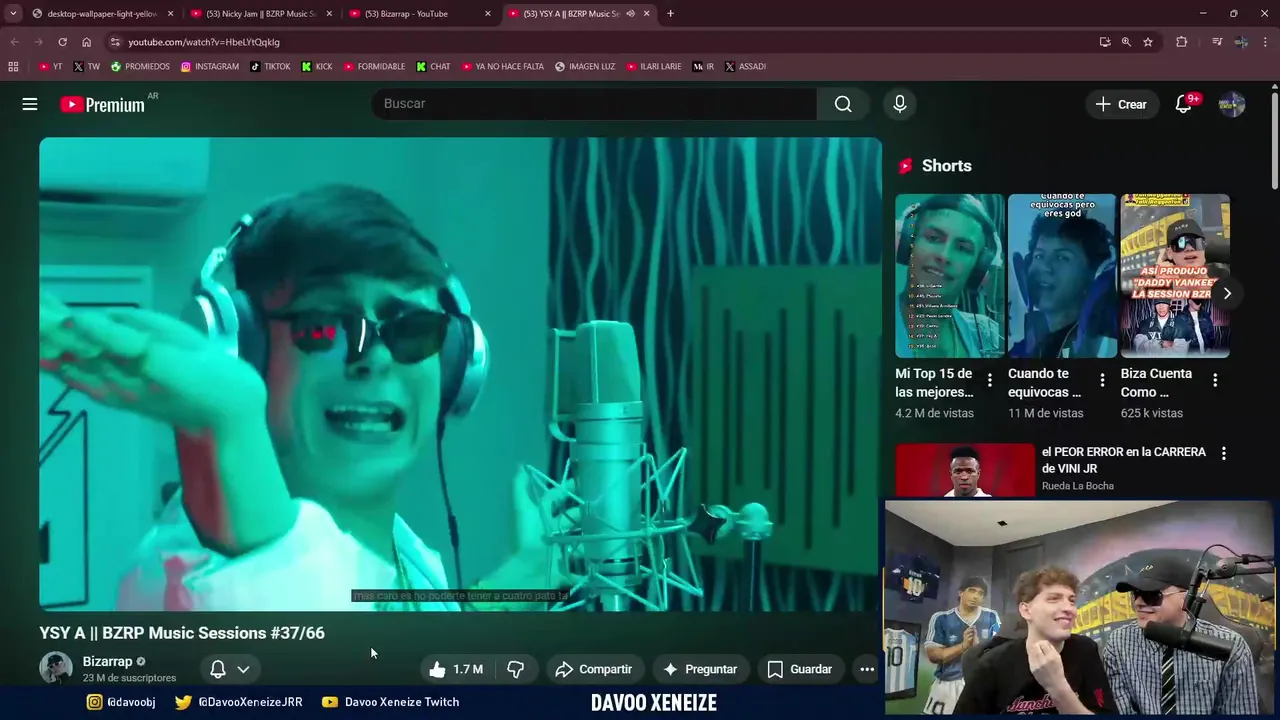Open the IMAGEN LUZ bookmark
Viewport: 1280px width, 720px height.
click(585, 67)
